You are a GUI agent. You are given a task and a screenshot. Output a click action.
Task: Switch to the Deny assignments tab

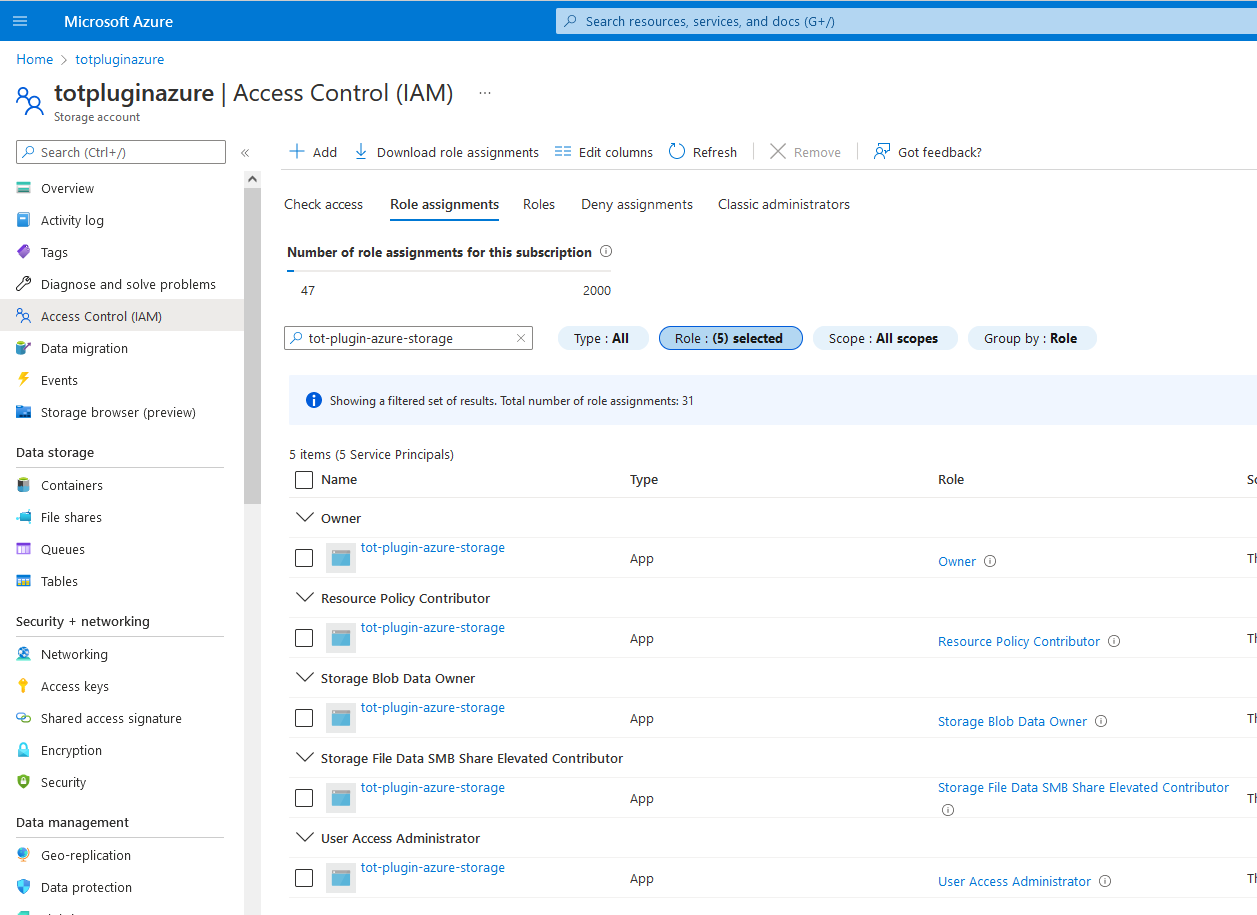coord(637,204)
